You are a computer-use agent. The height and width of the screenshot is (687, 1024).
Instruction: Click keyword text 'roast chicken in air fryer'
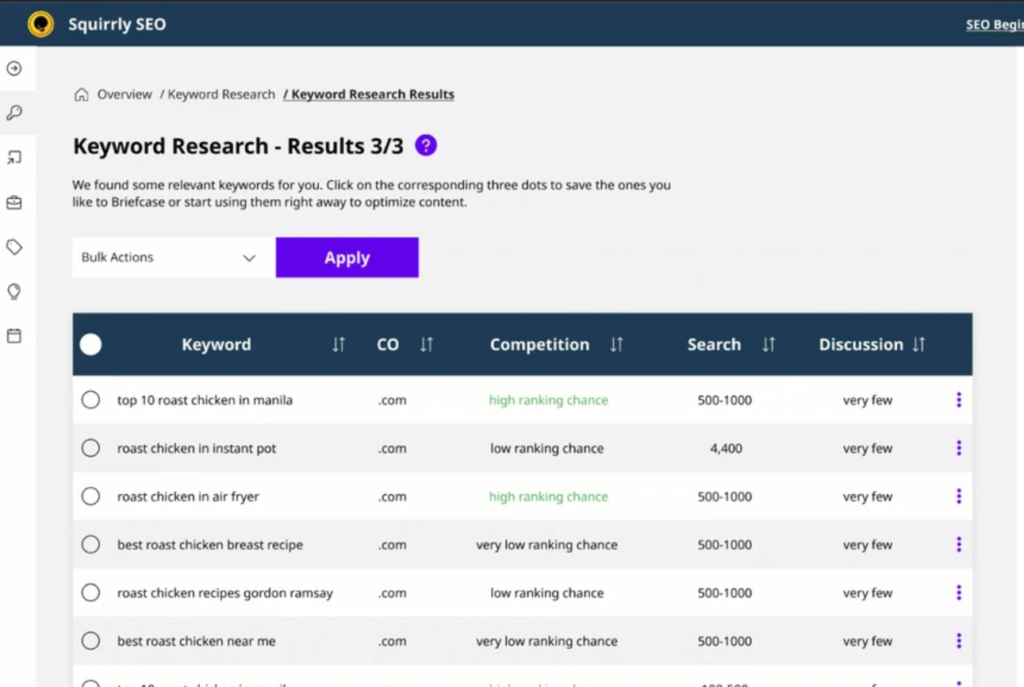[188, 496]
